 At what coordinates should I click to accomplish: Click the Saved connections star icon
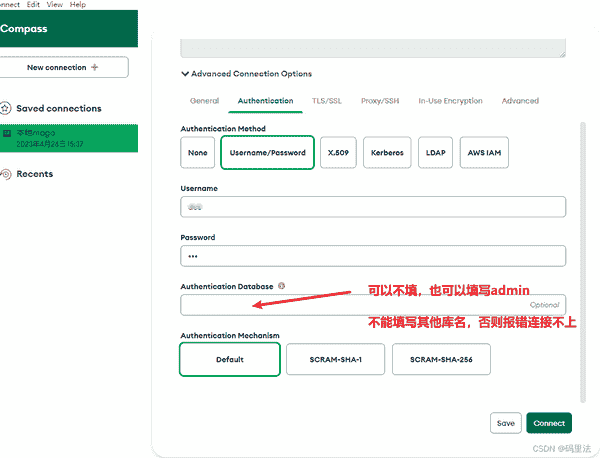point(5,108)
